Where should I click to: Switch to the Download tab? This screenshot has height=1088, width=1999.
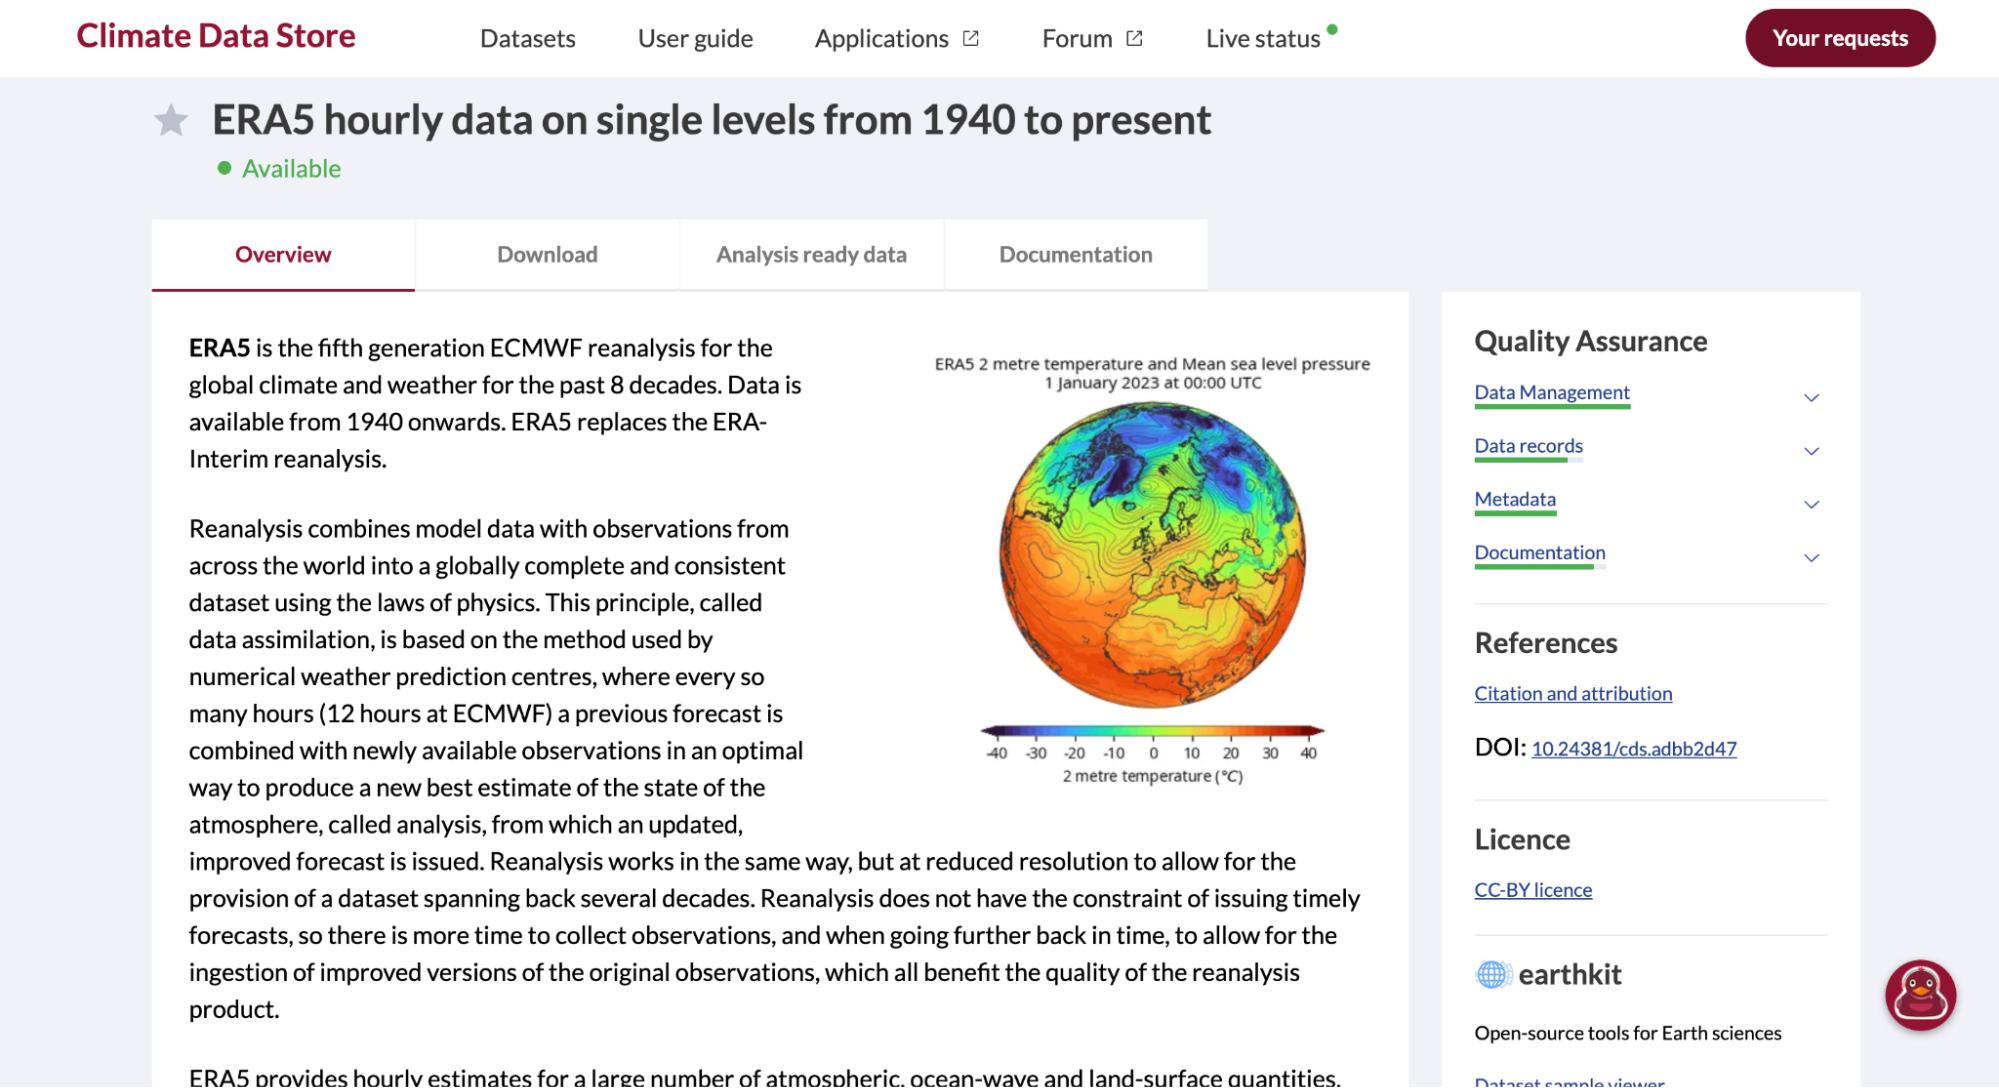point(547,255)
